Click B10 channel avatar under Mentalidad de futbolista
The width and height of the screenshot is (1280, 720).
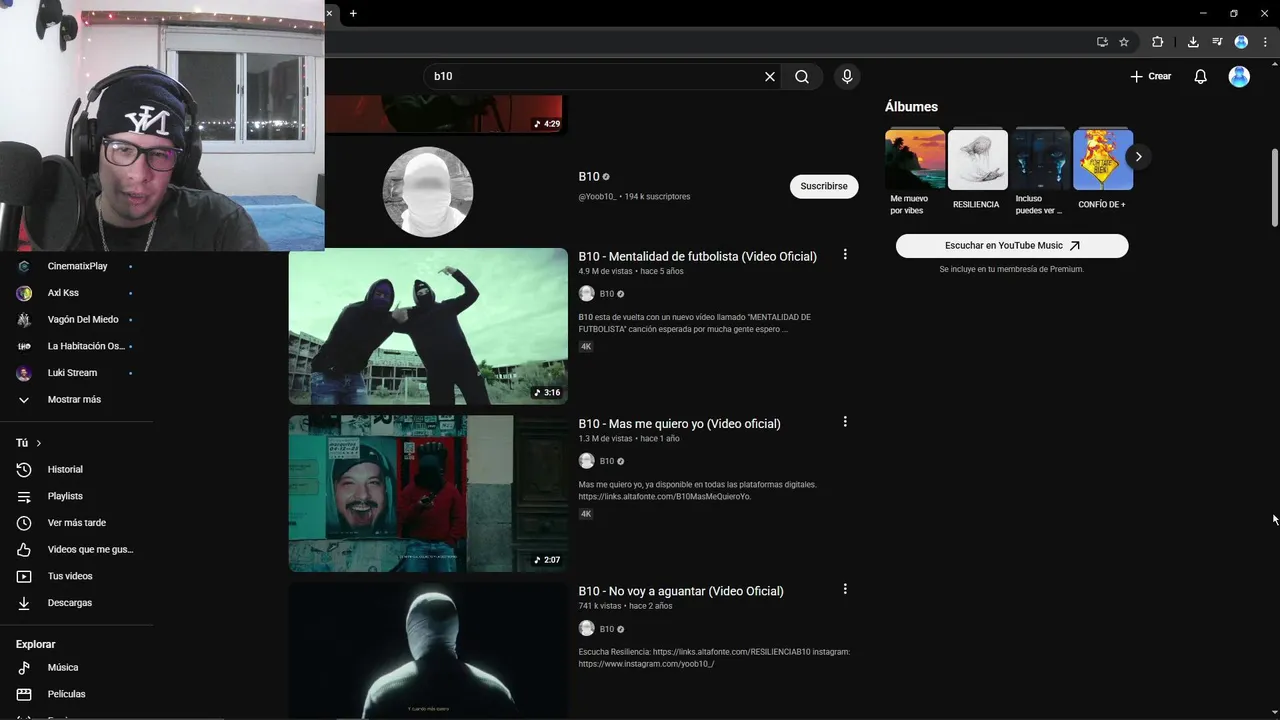tap(587, 294)
